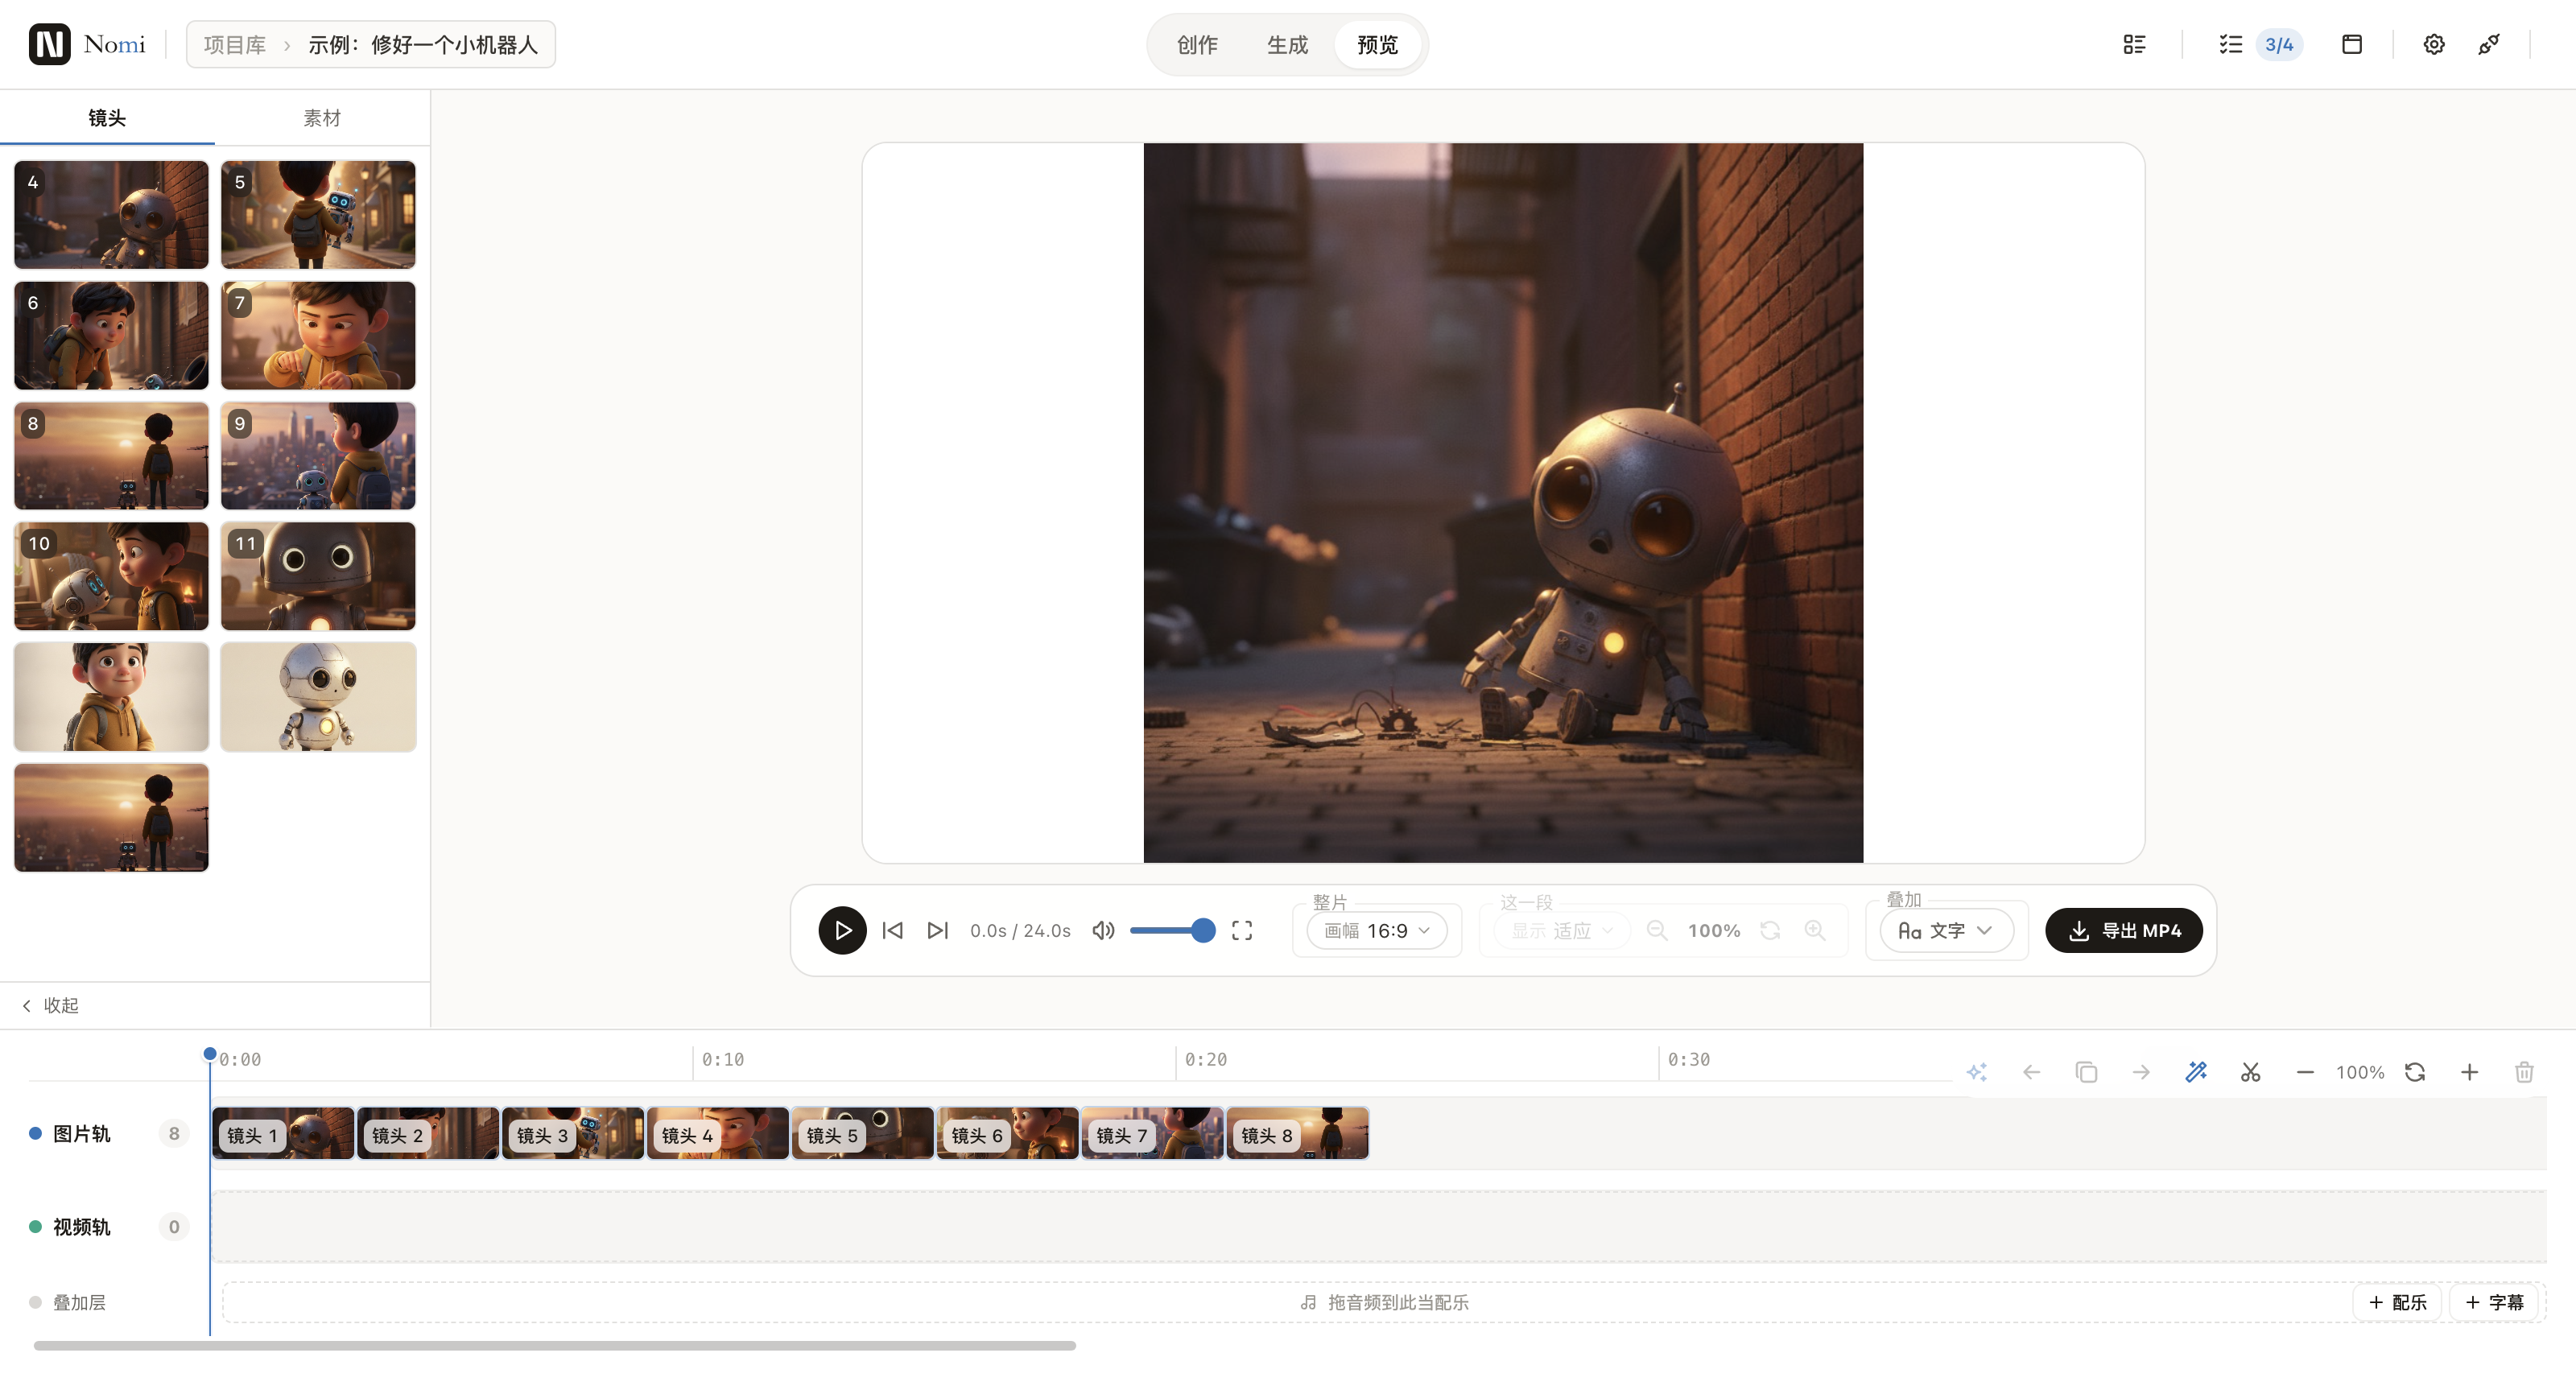Image resolution: width=2576 pixels, height=1386 pixels.
Task: Open the Aa 文字 overlay dropdown
Action: click(1946, 930)
